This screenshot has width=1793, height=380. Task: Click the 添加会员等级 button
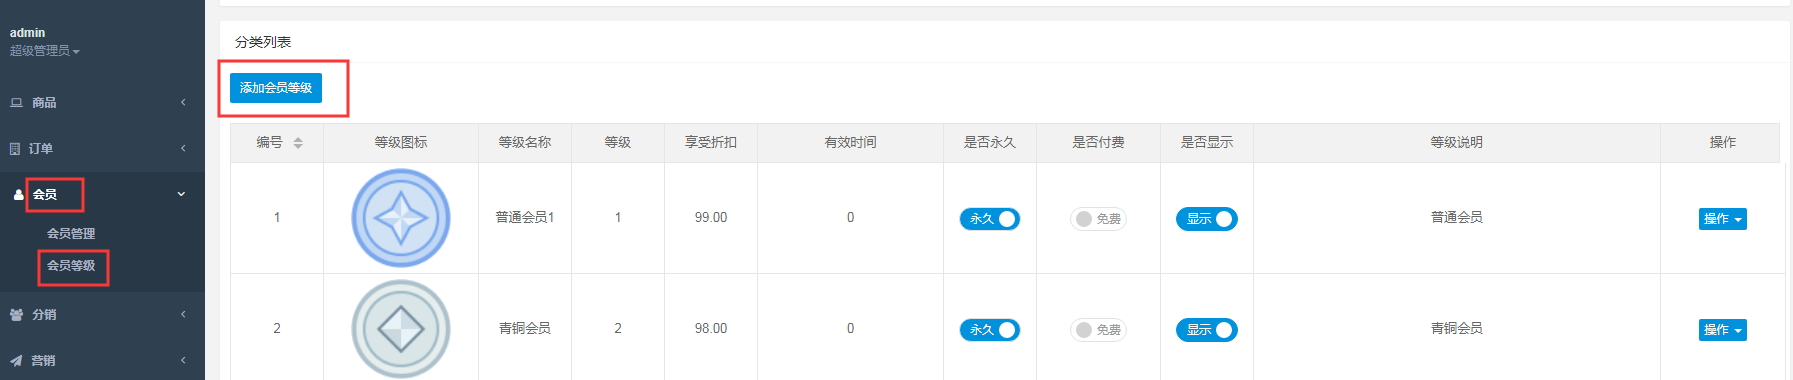(276, 88)
